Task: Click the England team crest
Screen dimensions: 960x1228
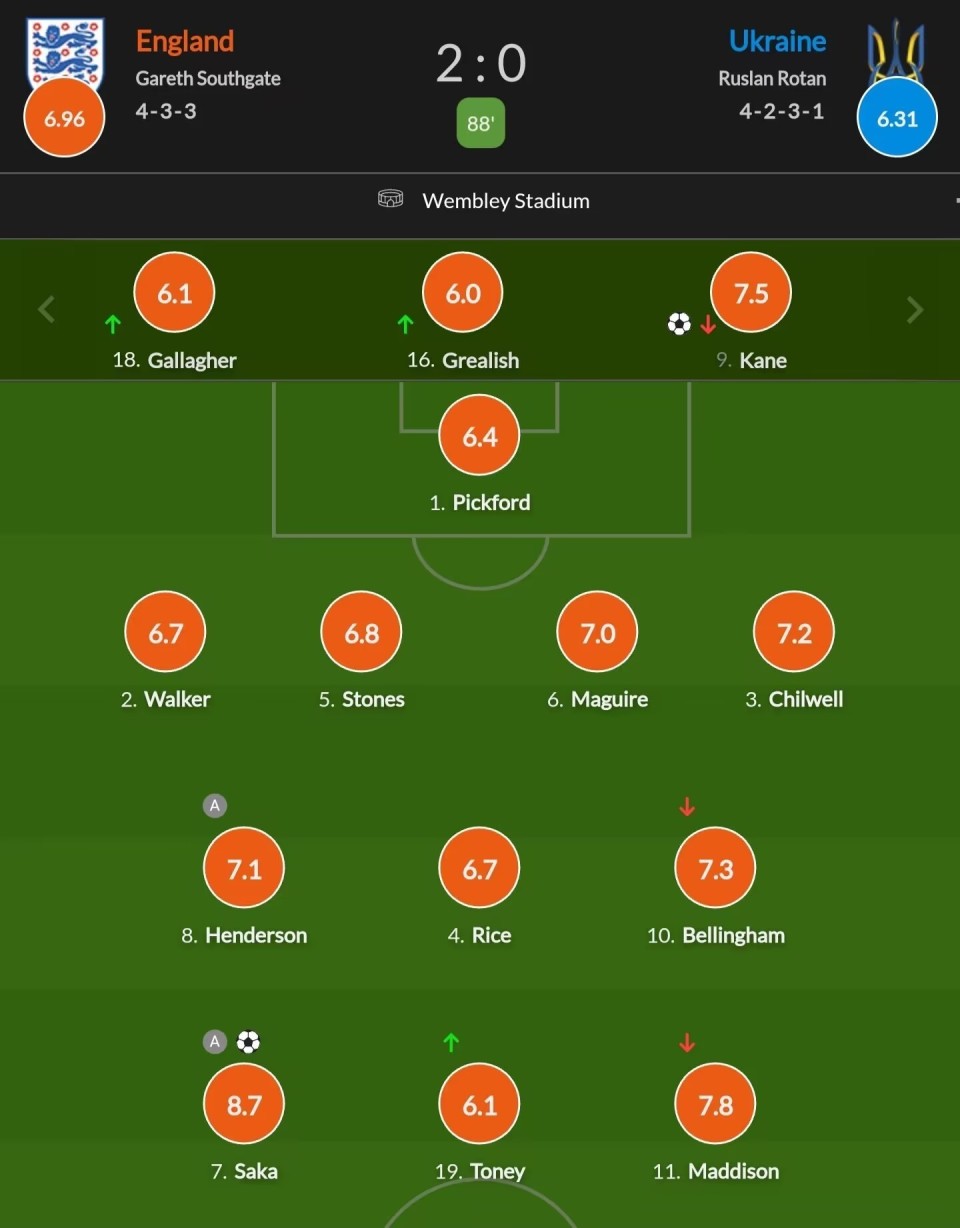Action: pos(65,50)
